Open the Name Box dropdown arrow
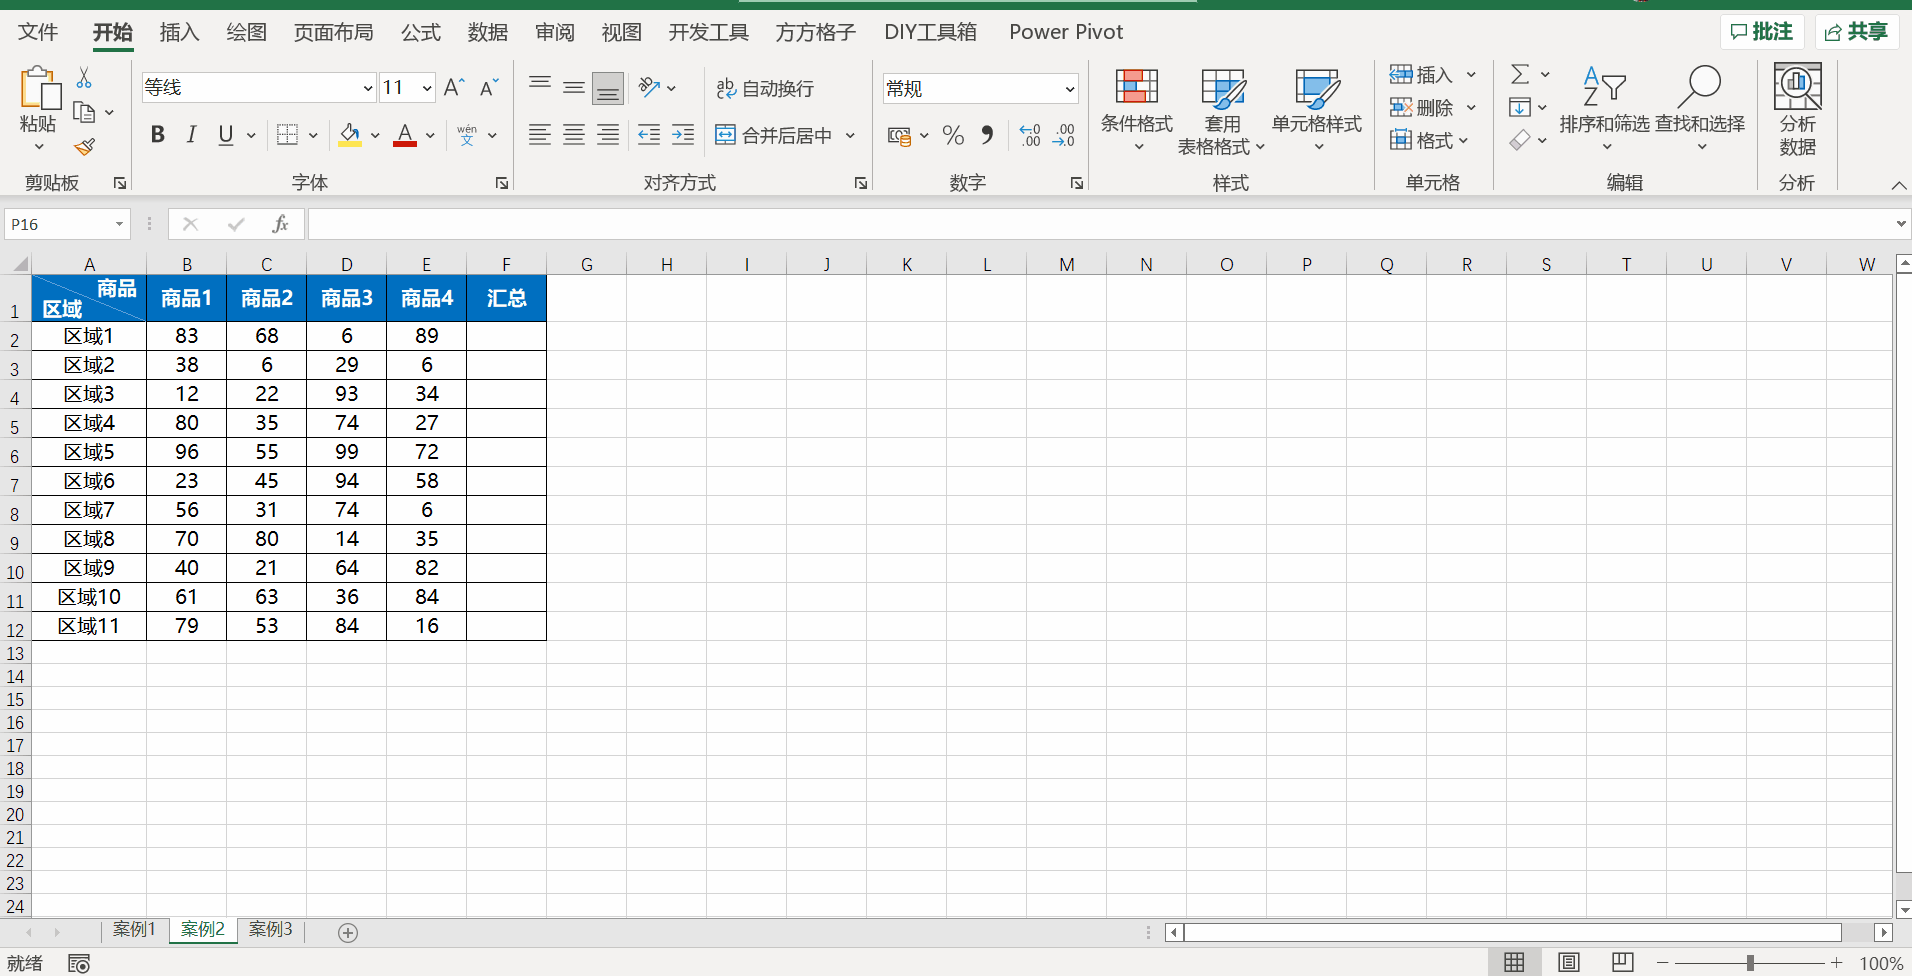This screenshot has height=976, width=1912. pyautogui.click(x=119, y=224)
